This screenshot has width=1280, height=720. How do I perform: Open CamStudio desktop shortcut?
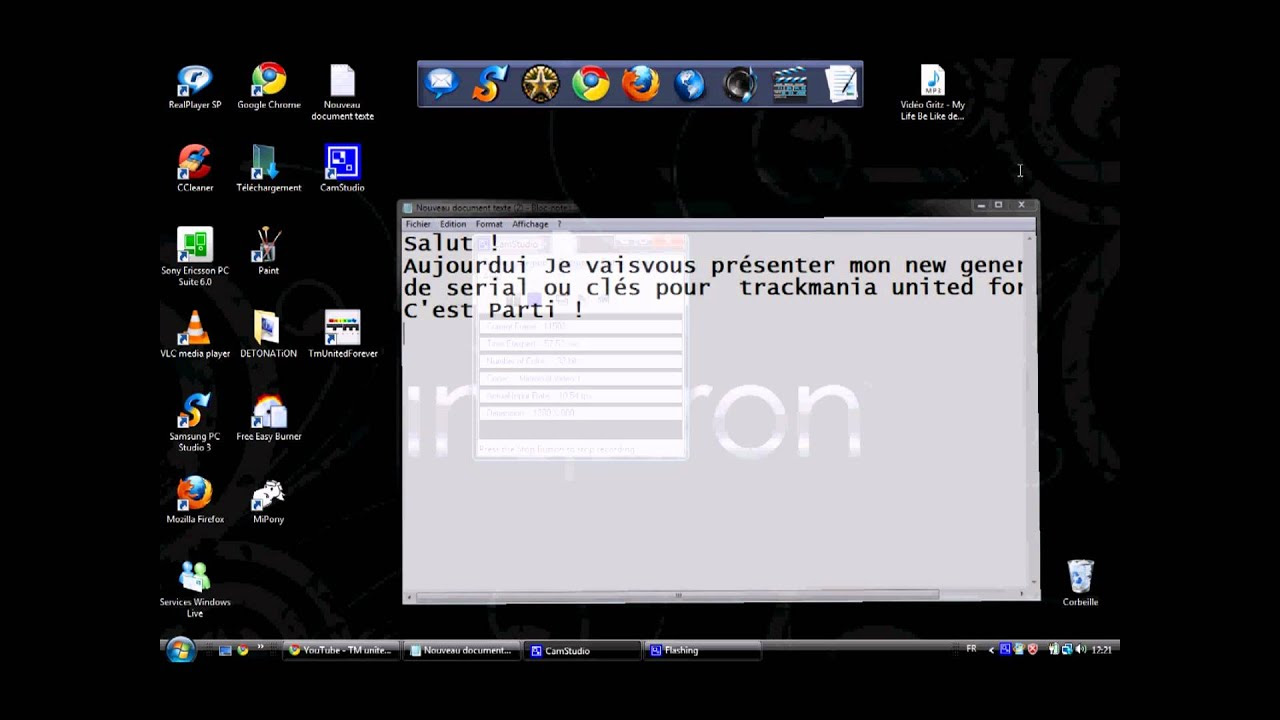342,169
